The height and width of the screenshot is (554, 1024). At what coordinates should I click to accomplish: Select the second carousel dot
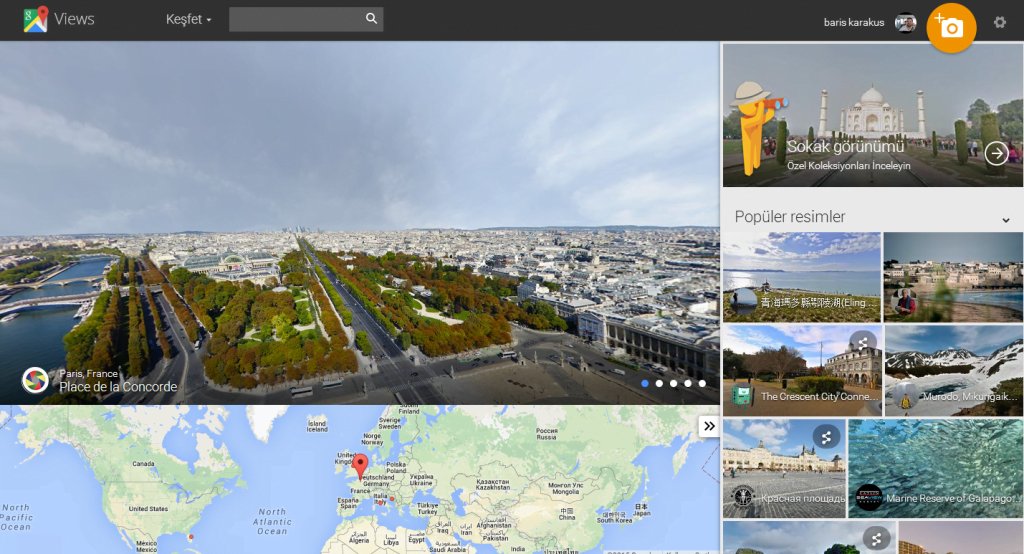[659, 383]
